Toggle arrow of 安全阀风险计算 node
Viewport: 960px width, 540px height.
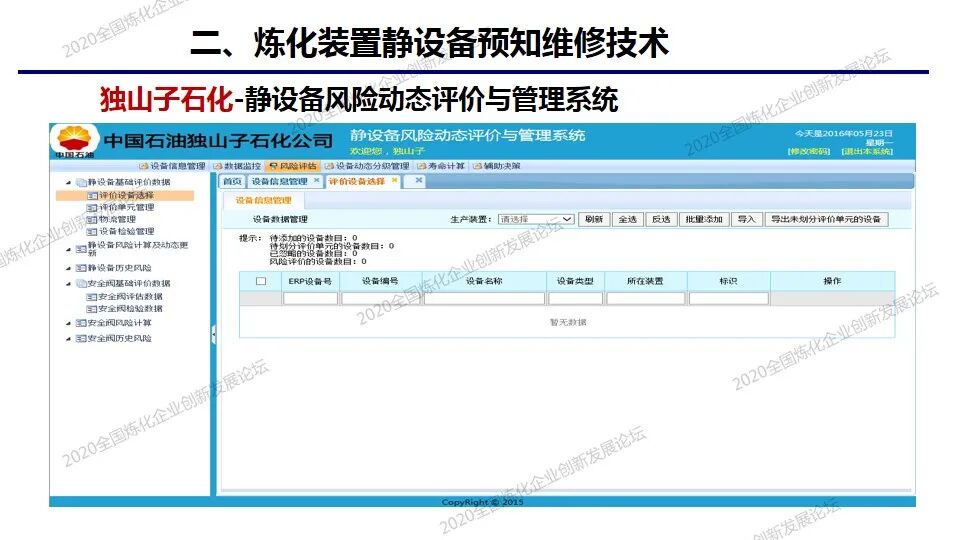69,323
